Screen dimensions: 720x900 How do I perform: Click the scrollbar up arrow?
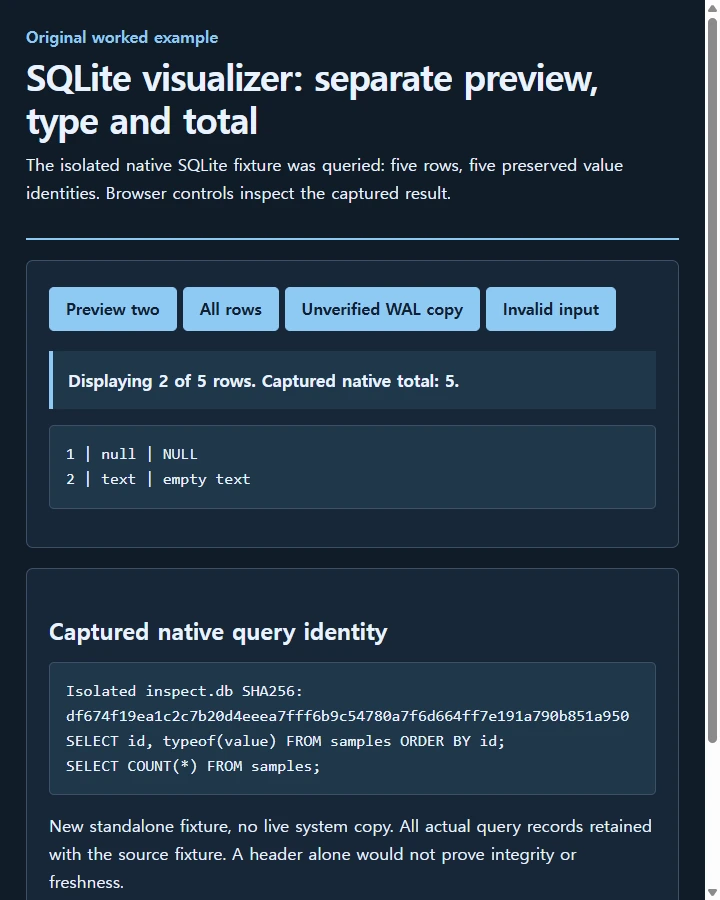tap(713, 7)
